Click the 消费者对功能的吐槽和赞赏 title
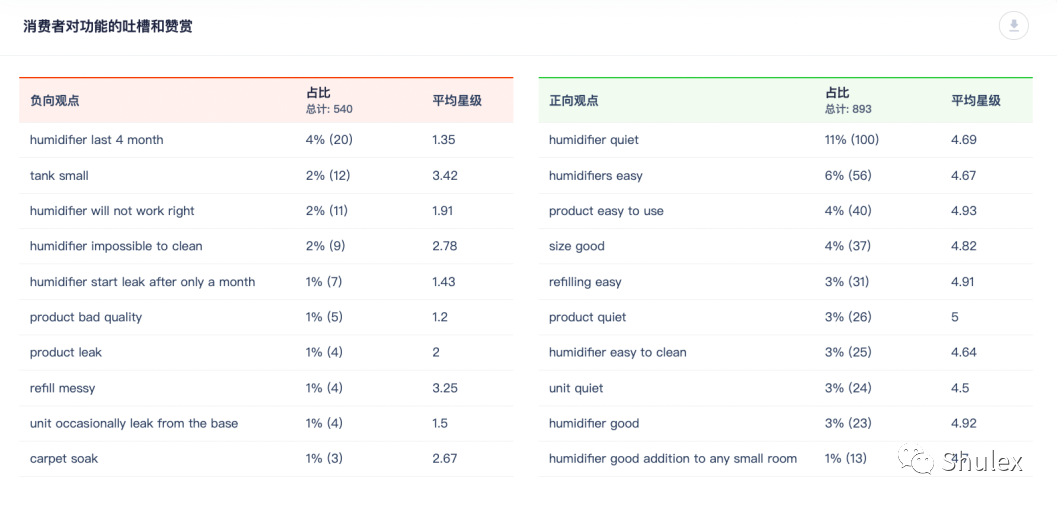Image resolution: width=1057 pixels, height=505 pixels. pos(108,28)
